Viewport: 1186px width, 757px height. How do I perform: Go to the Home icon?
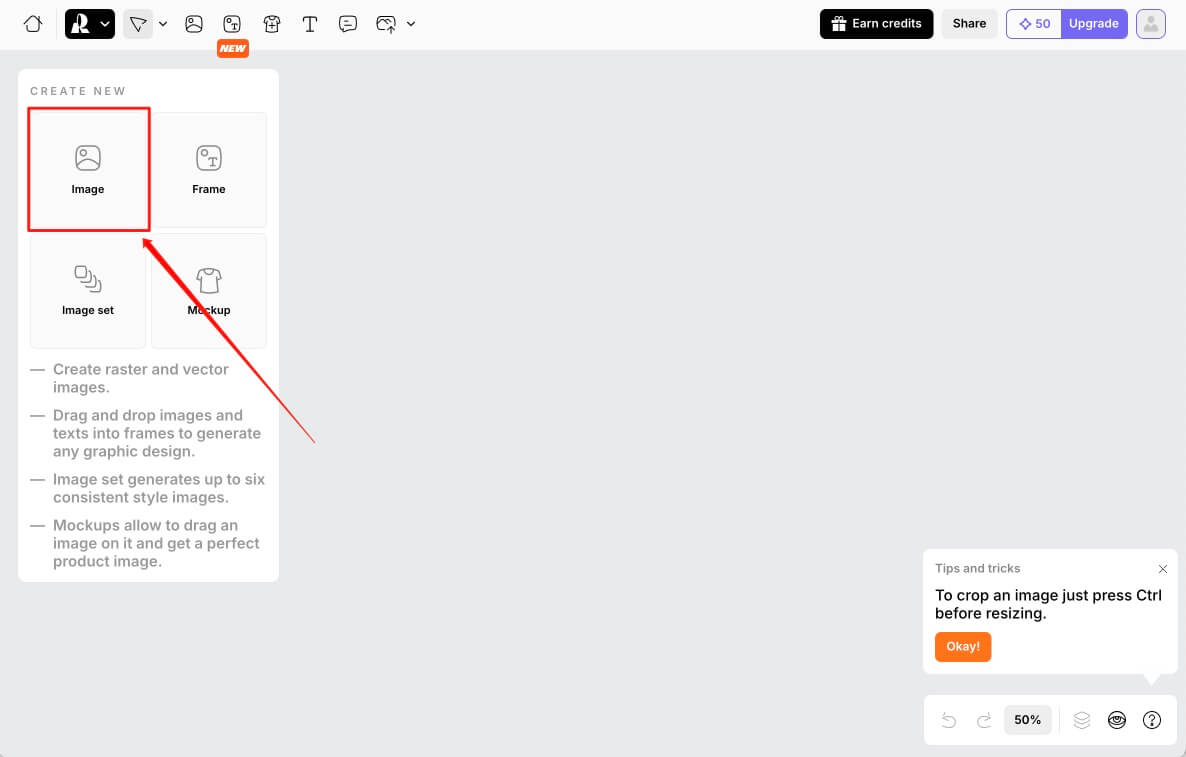(33, 24)
